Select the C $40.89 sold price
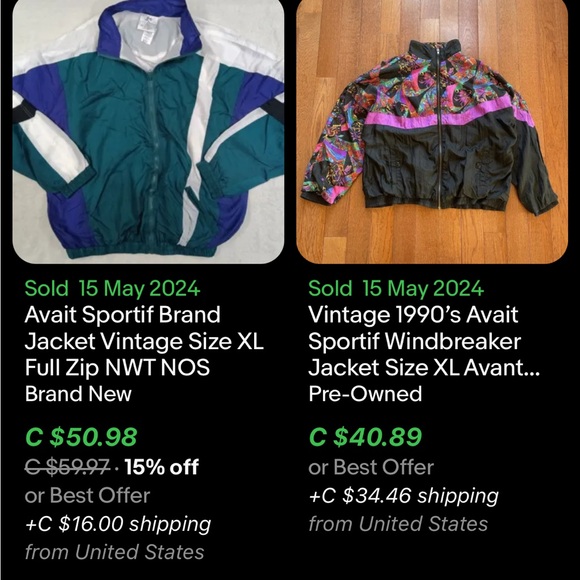The width and height of the screenshot is (580, 580). click(365, 437)
